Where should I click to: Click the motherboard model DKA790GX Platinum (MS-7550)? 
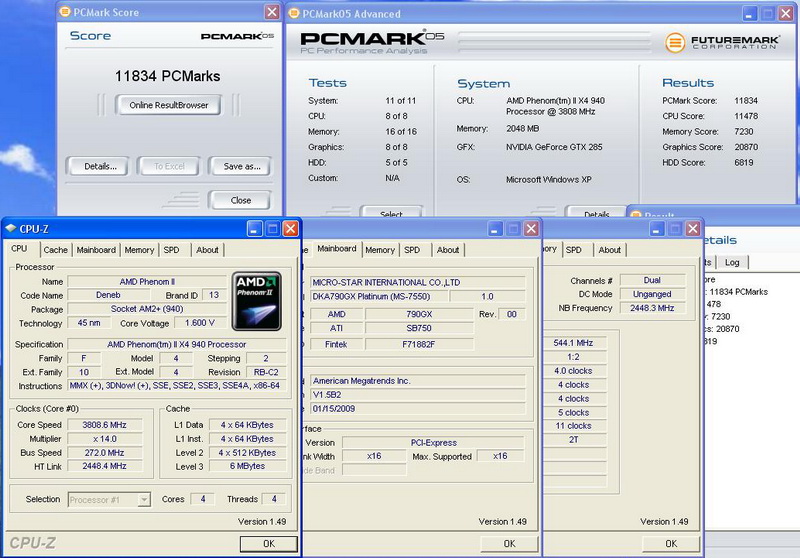pos(379,296)
